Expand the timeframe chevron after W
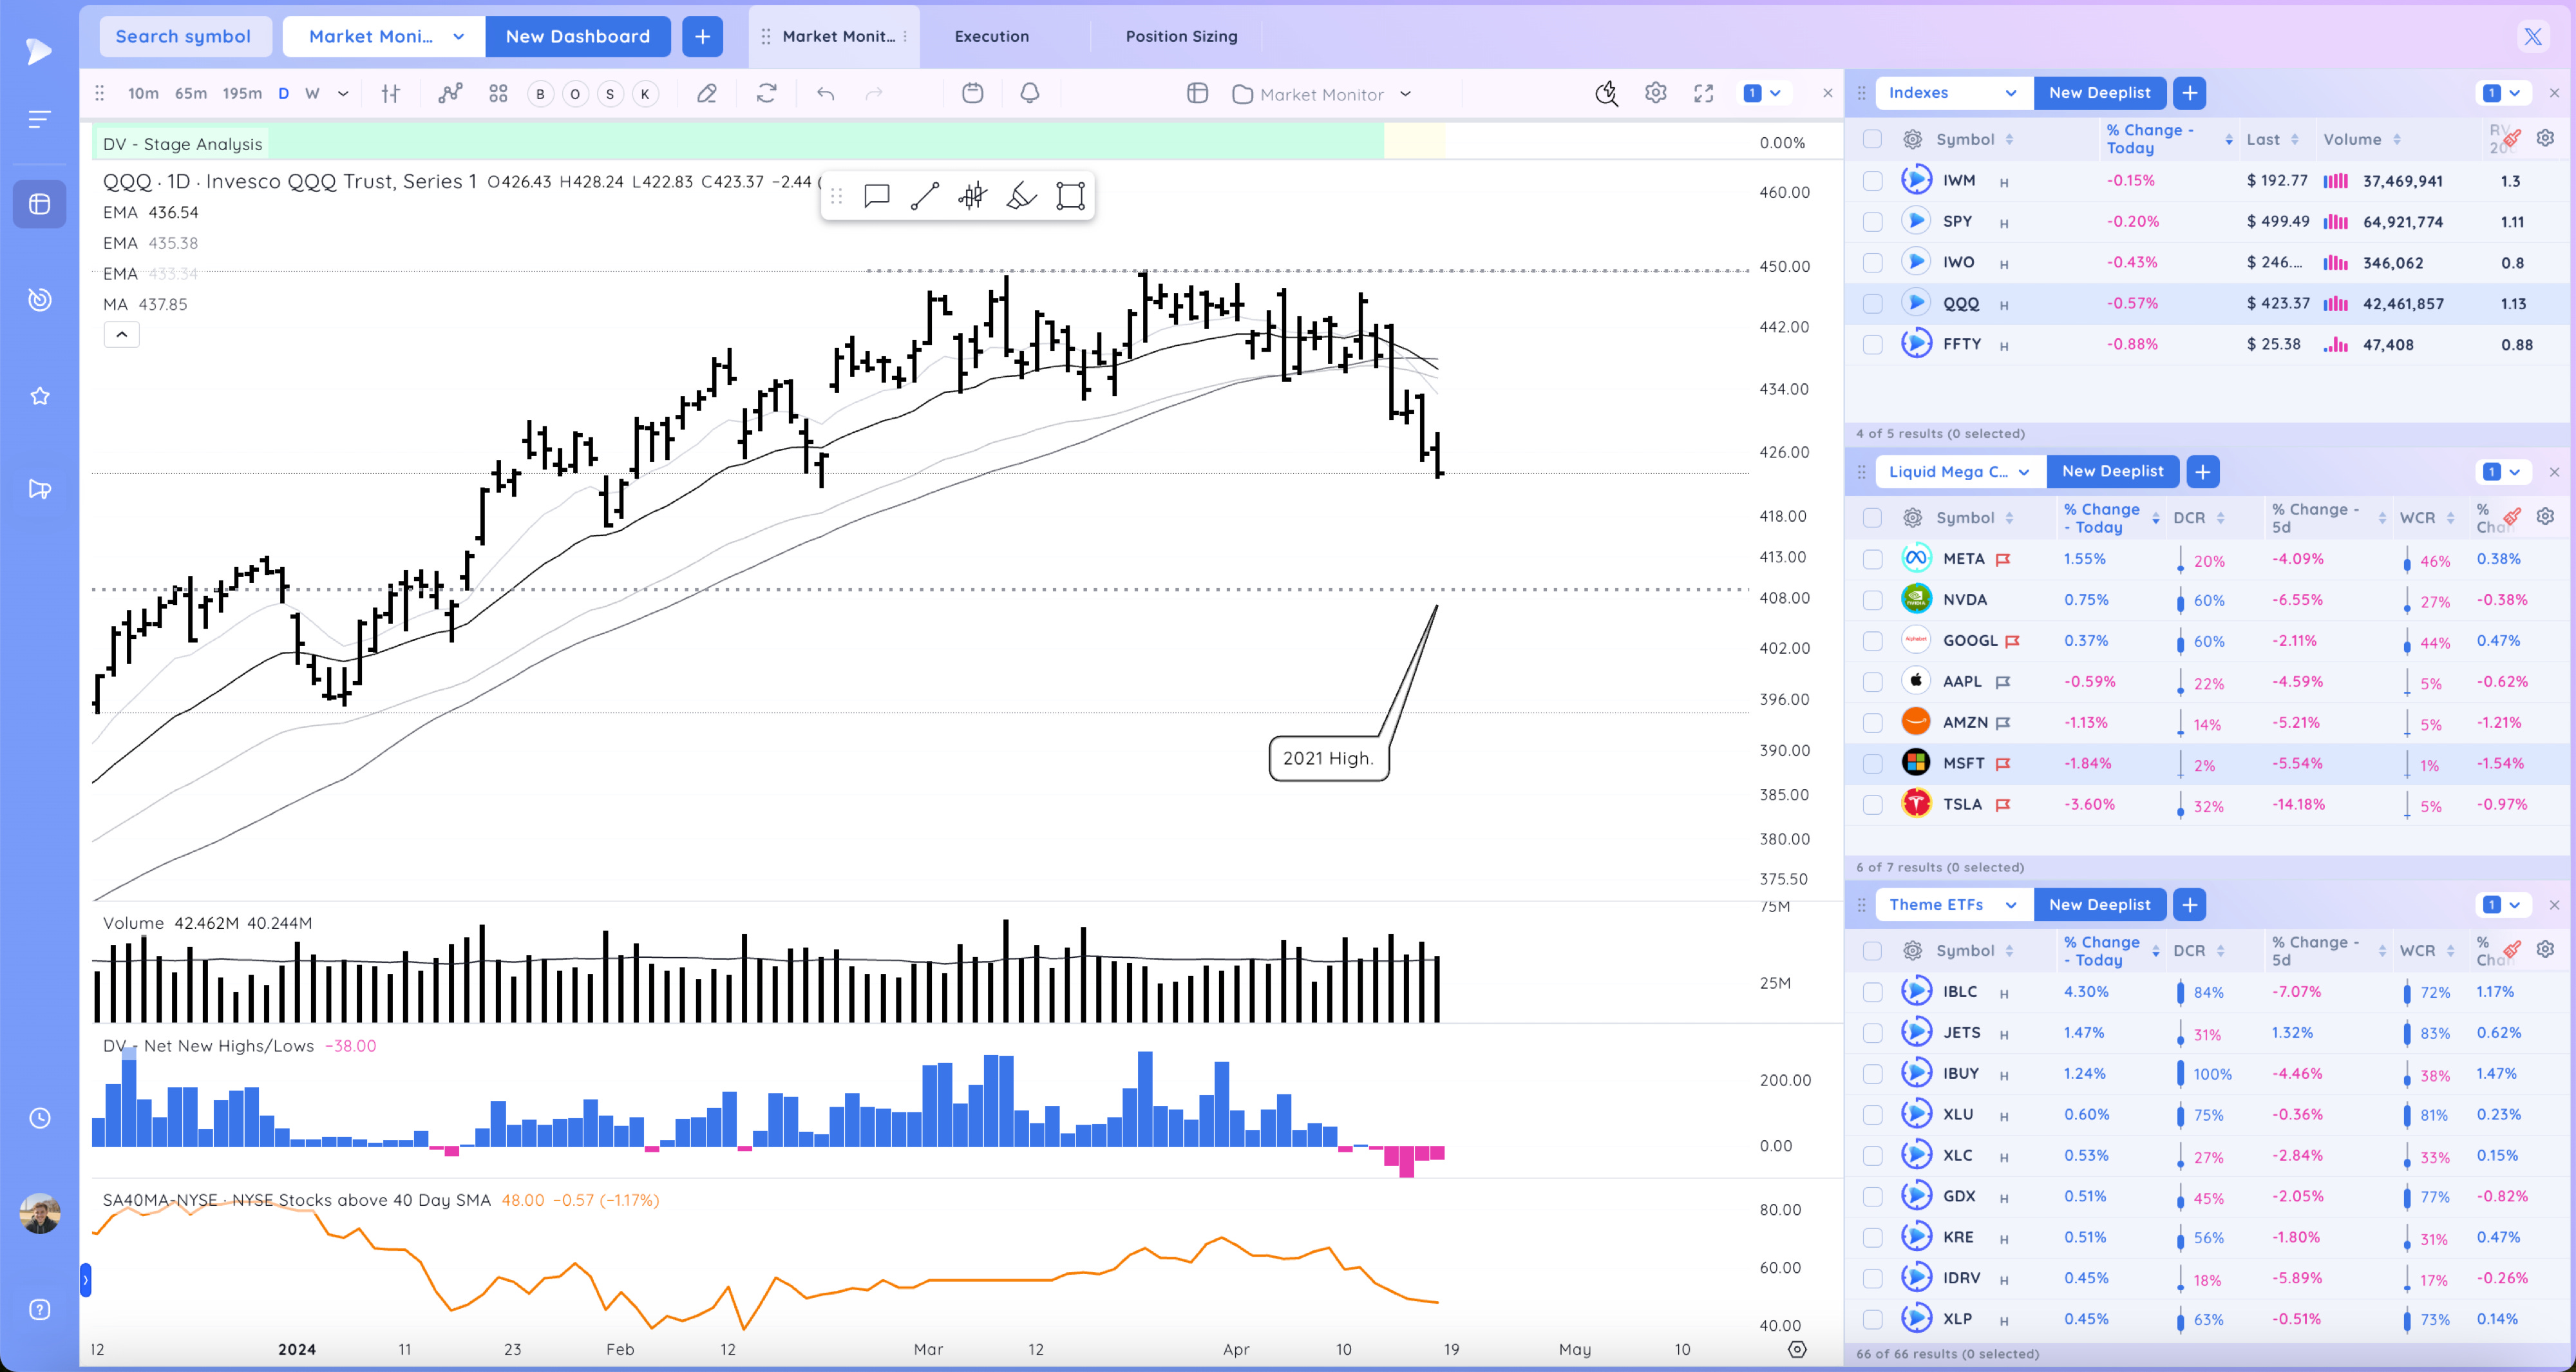This screenshot has height=1372, width=2576. click(x=343, y=93)
